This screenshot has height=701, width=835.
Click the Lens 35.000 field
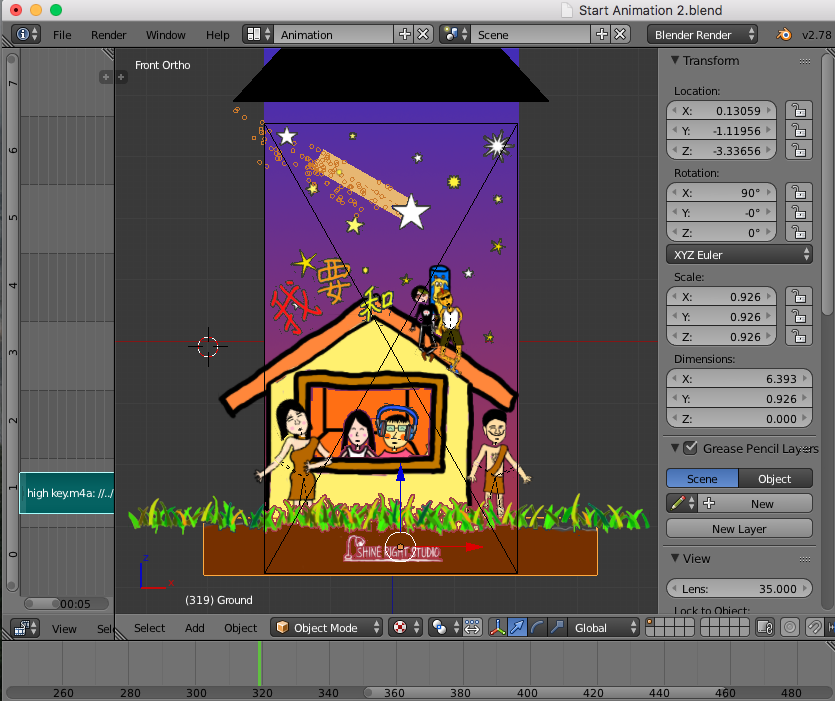click(x=739, y=589)
